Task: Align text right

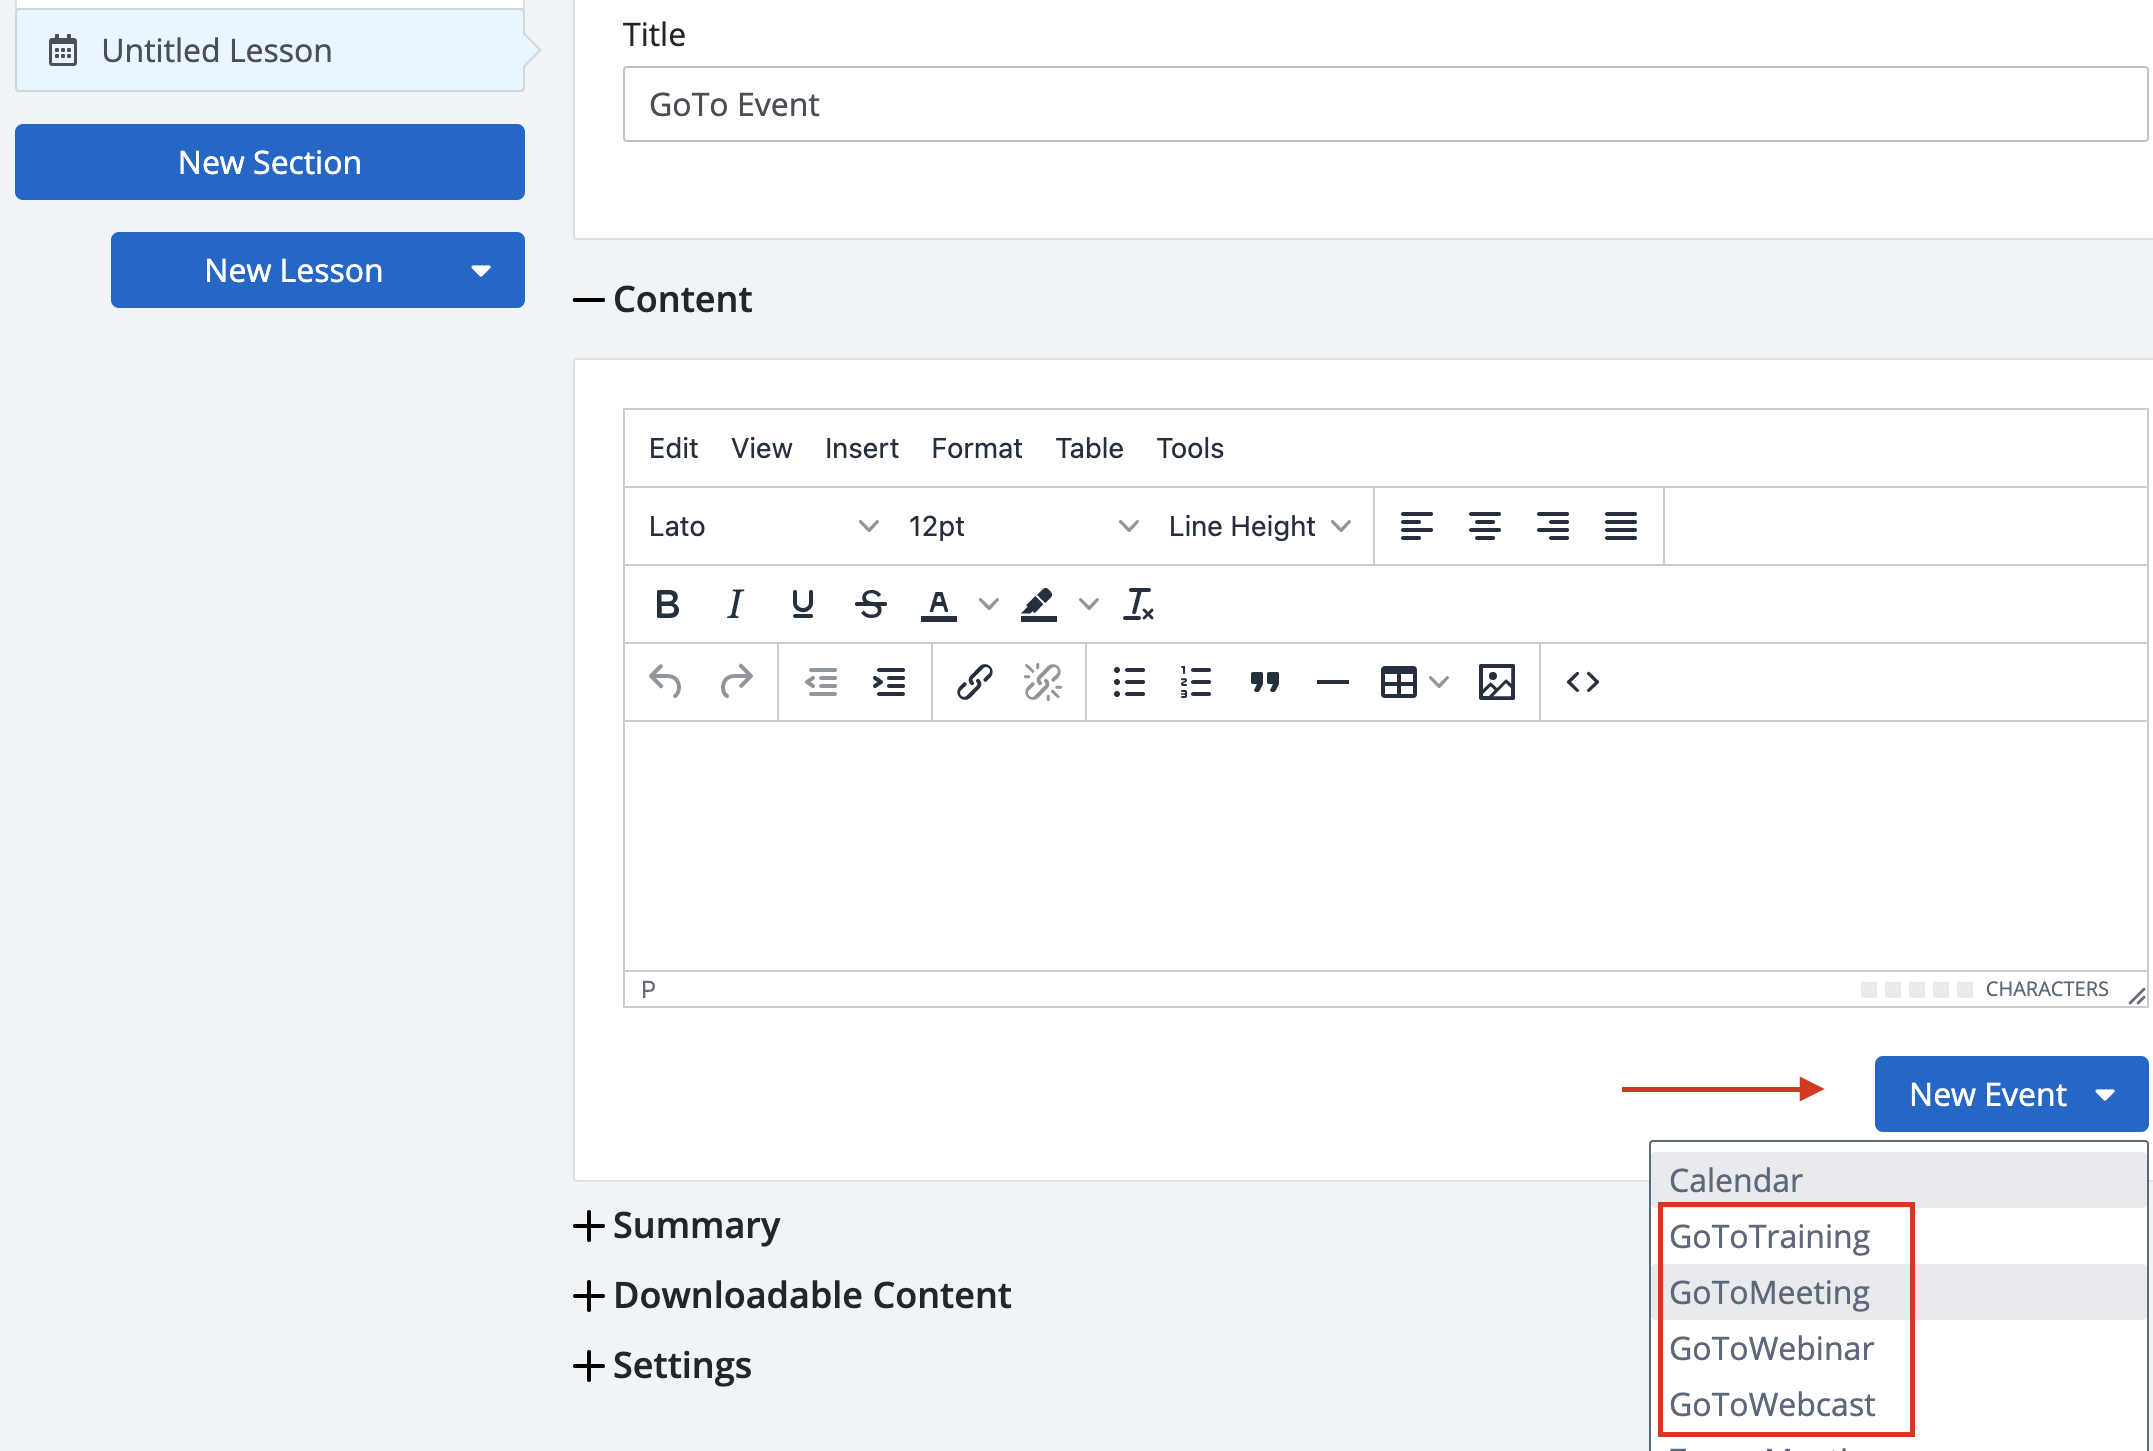Action: tap(1553, 526)
